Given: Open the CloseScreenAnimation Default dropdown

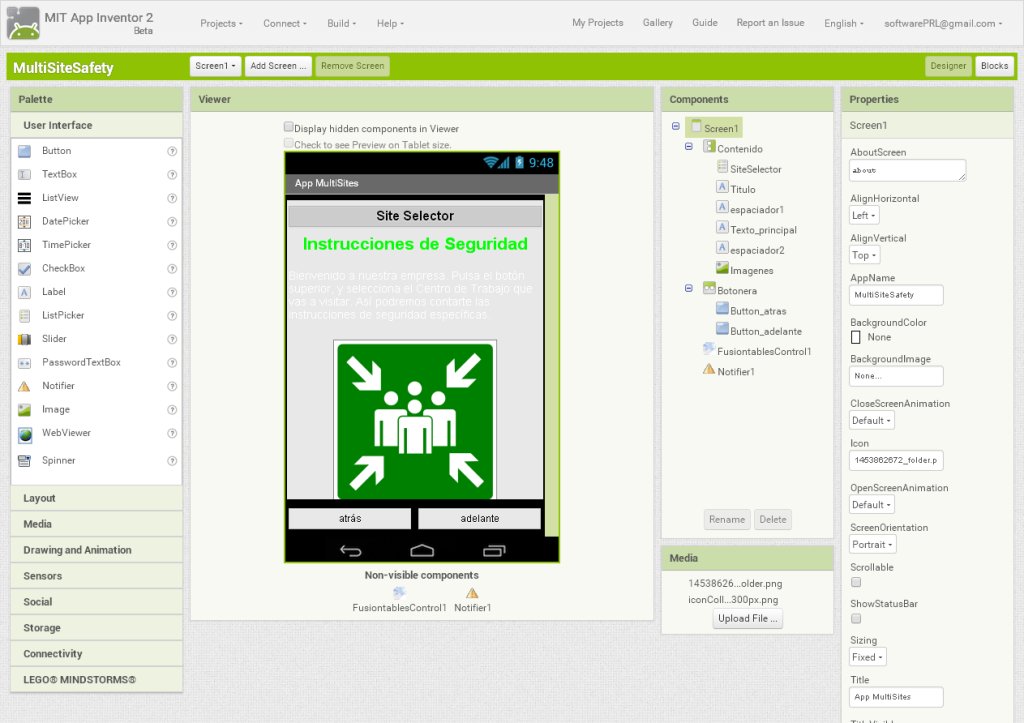Looking at the screenshot, I should (871, 421).
